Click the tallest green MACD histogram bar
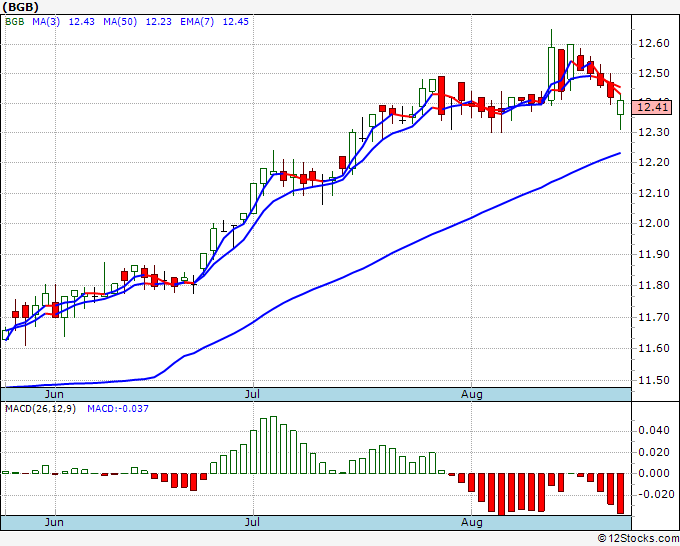 [x=273, y=445]
